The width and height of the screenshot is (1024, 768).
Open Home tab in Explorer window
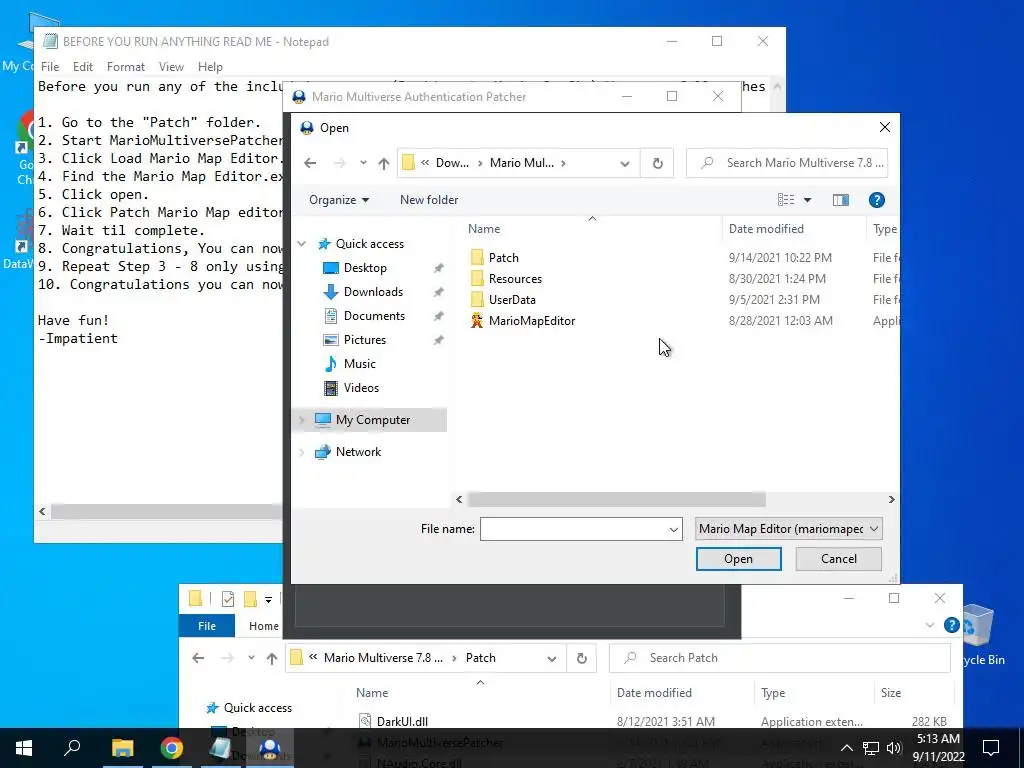(264, 626)
